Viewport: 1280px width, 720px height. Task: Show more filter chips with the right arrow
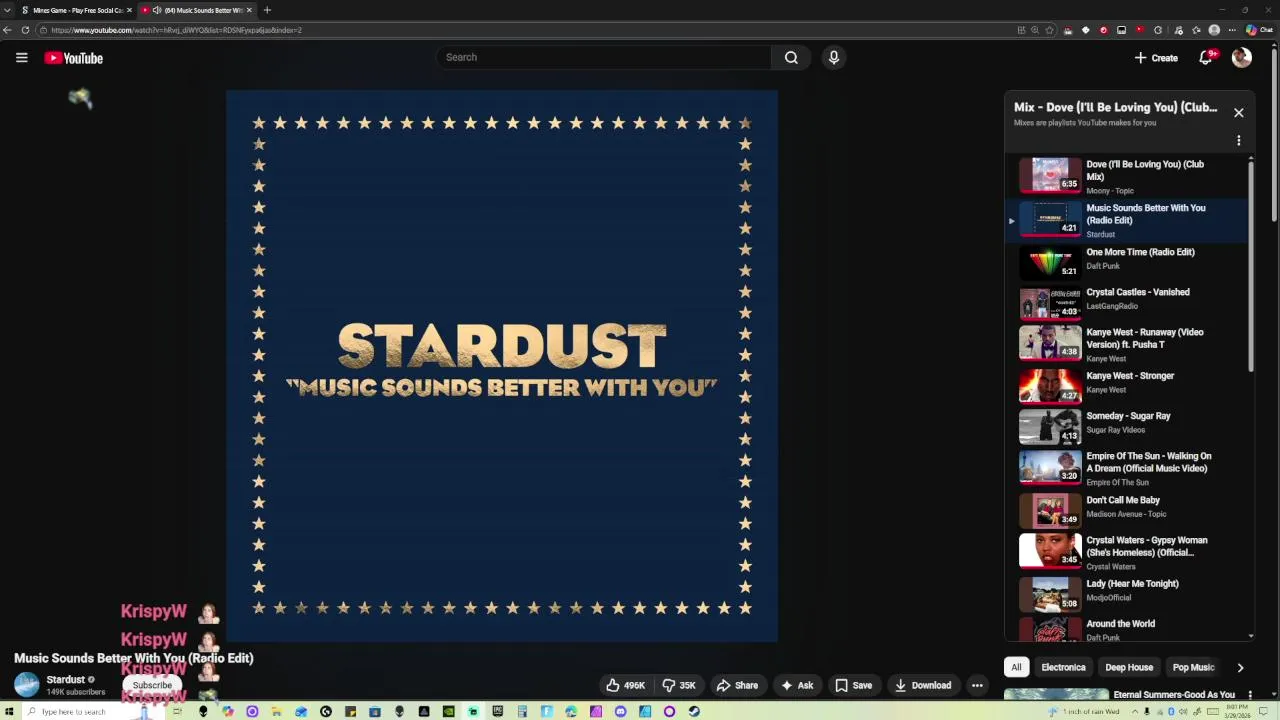[x=1240, y=667]
